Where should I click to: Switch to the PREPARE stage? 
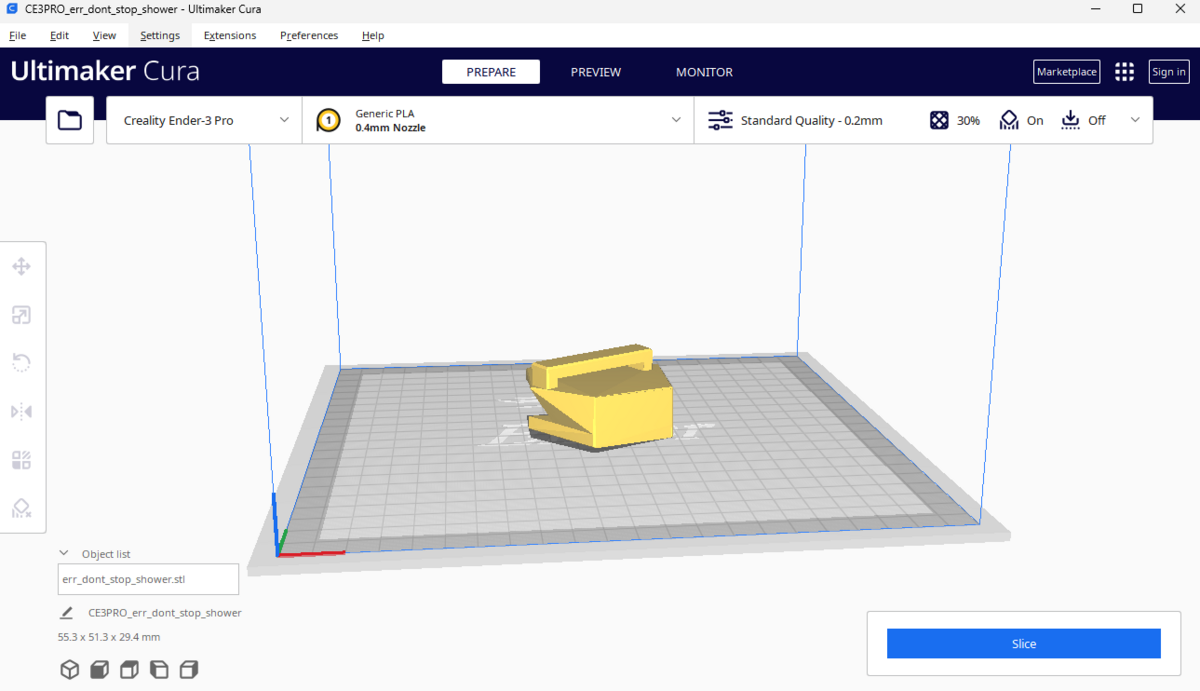pyautogui.click(x=491, y=72)
